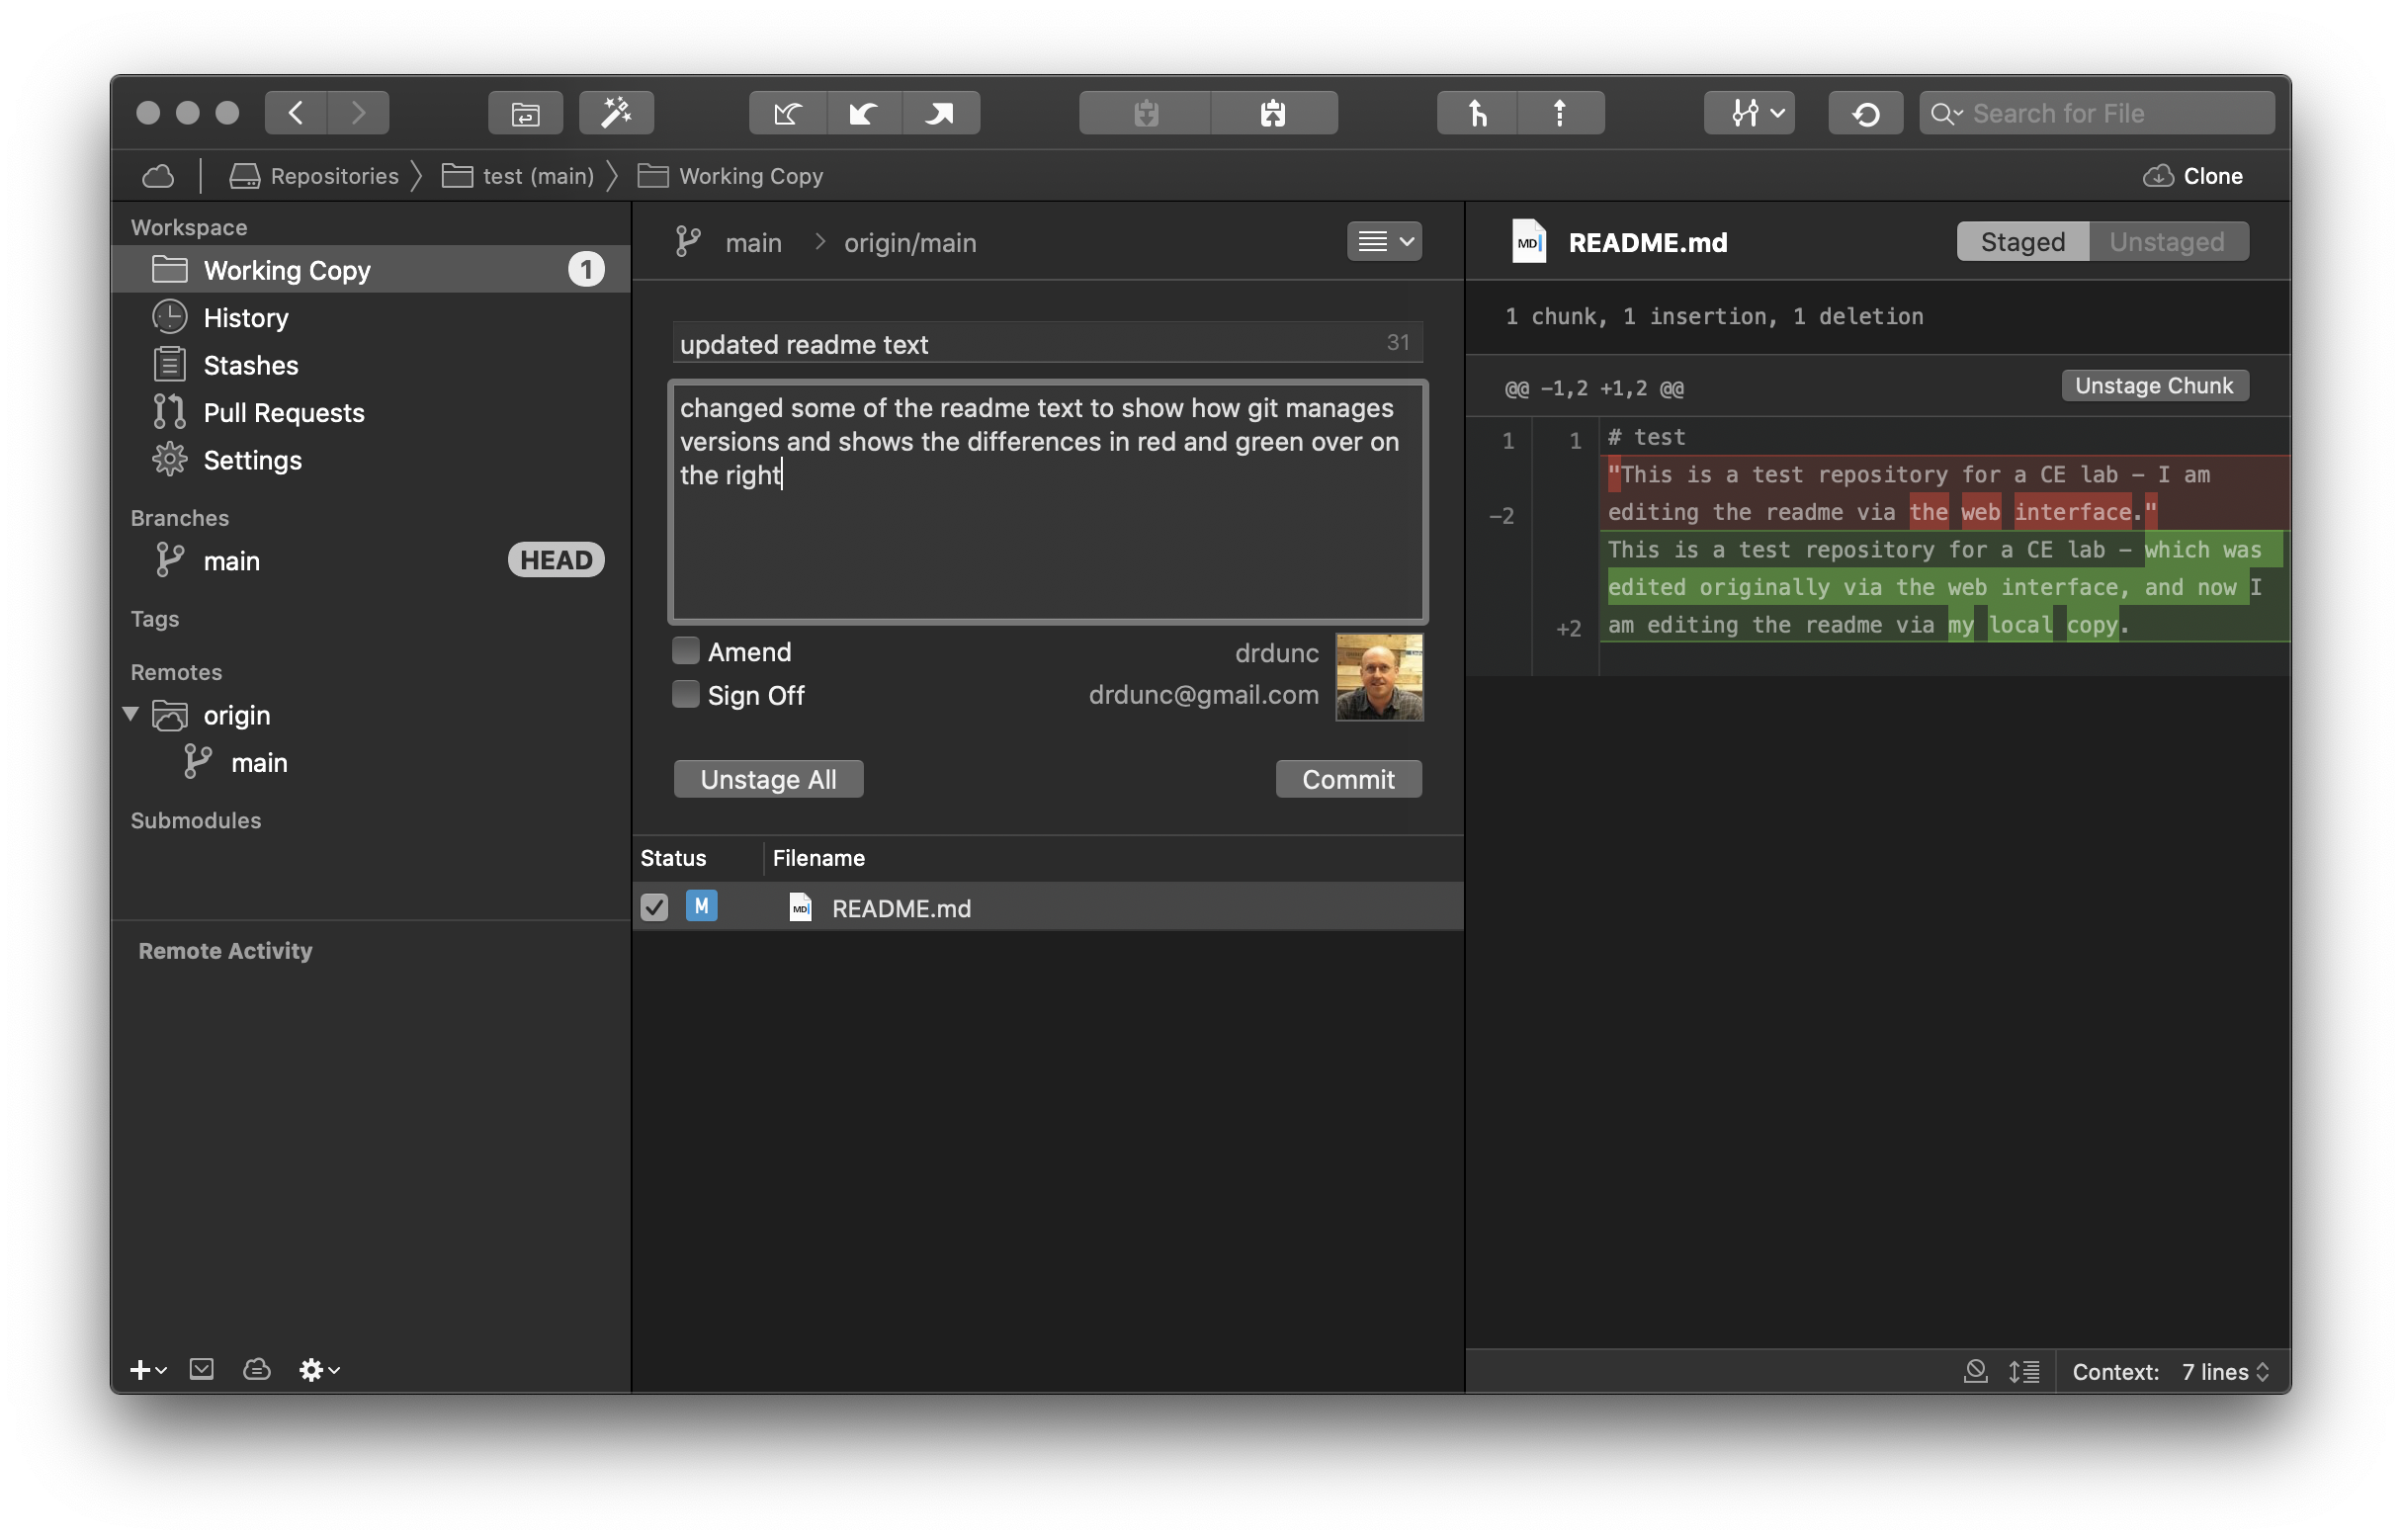Click the Pull toolbar icon
The image size is (2402, 1540).
(864, 113)
